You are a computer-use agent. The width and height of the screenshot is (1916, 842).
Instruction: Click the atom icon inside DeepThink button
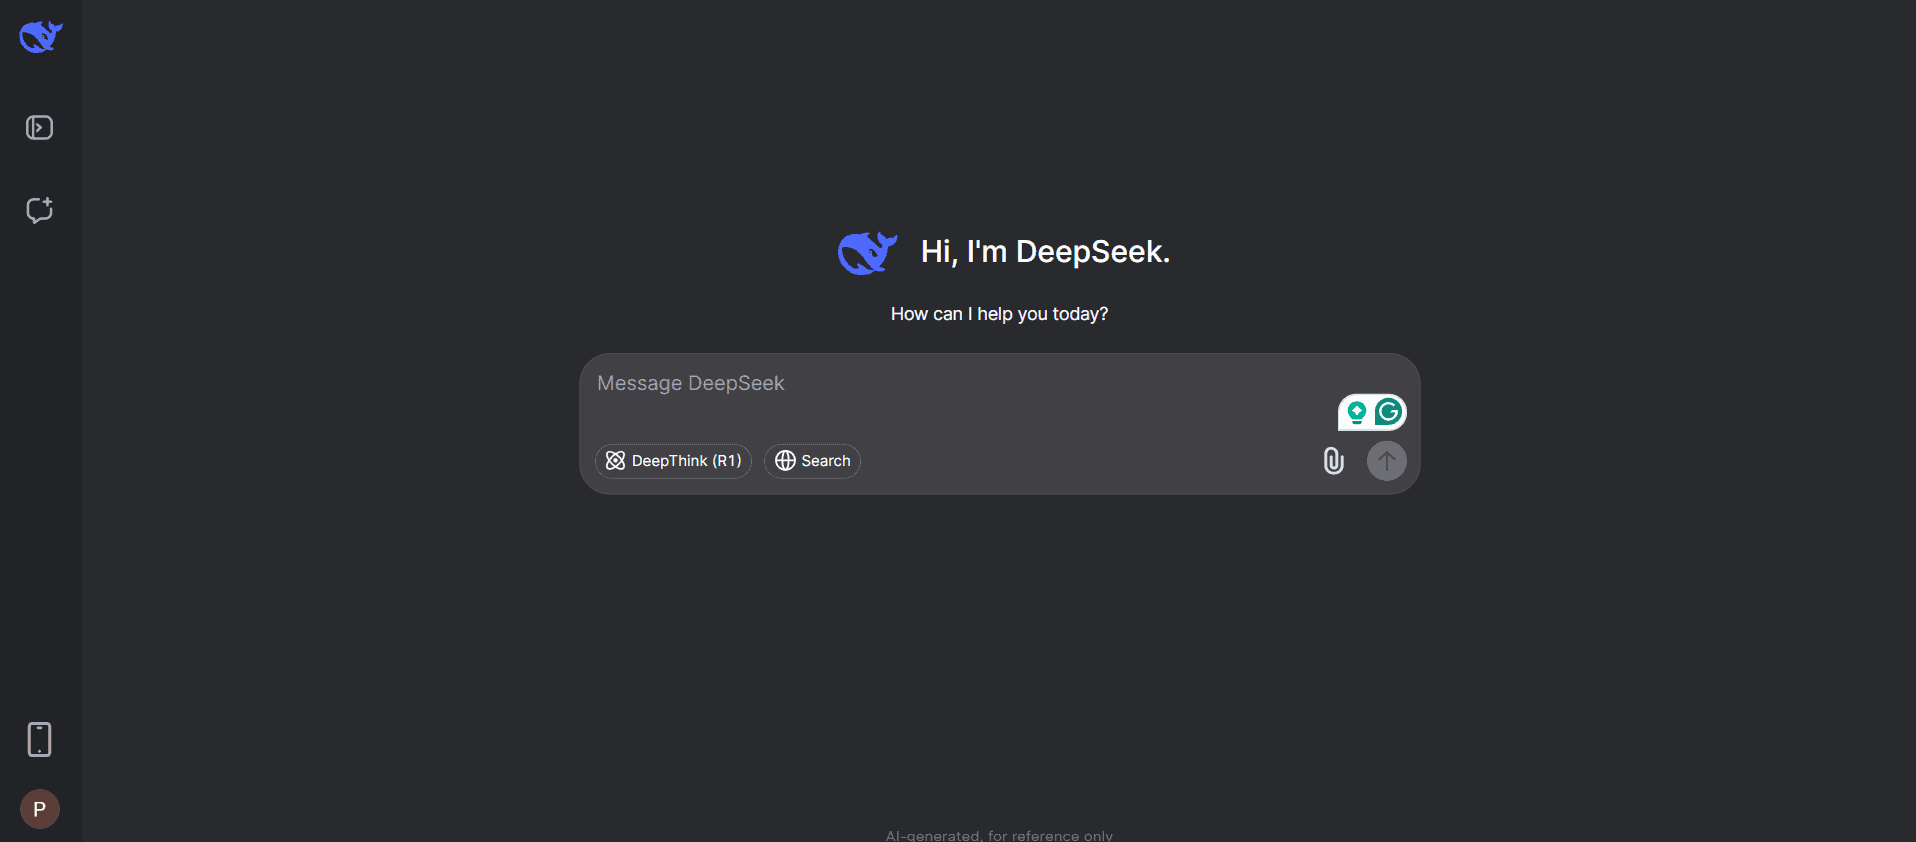point(615,461)
